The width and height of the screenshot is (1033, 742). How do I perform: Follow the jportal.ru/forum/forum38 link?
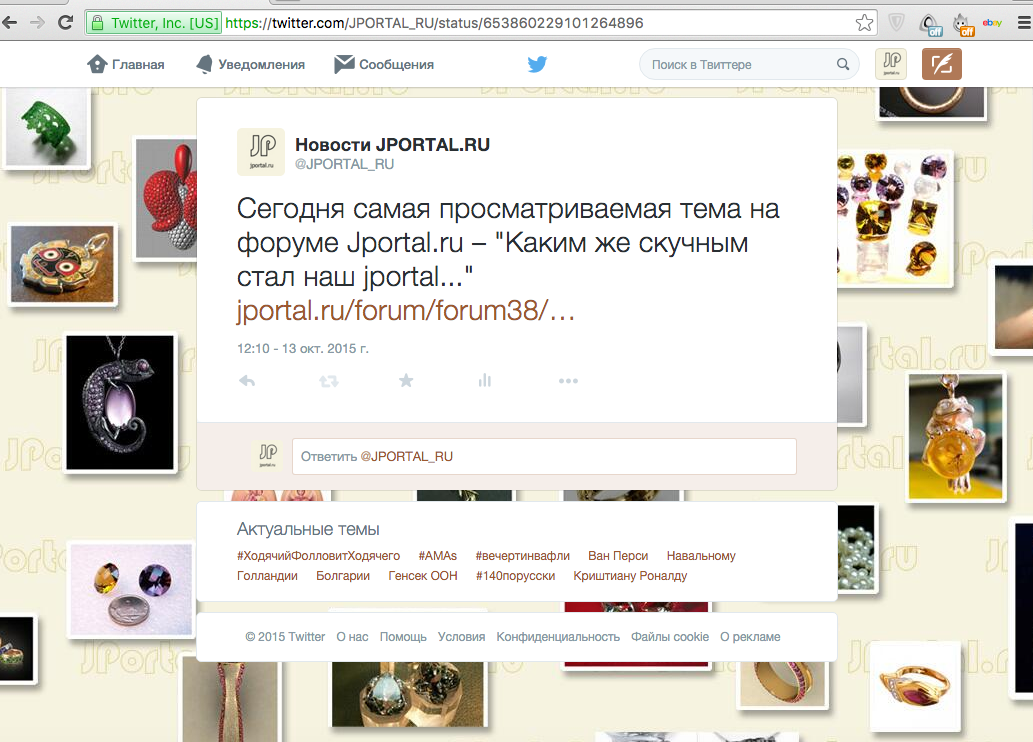406,311
